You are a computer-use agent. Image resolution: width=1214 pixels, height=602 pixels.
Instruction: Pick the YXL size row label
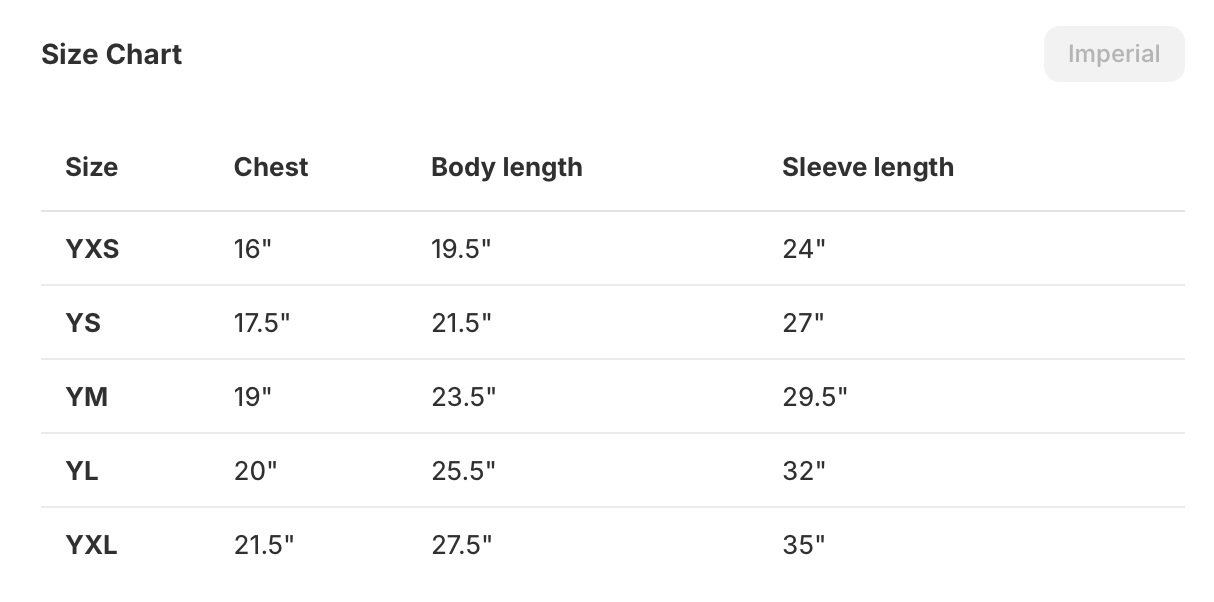point(91,545)
